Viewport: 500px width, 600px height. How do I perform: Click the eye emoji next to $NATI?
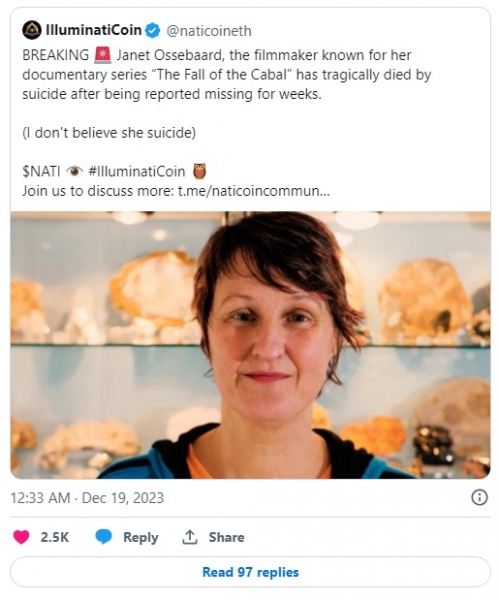tap(74, 171)
